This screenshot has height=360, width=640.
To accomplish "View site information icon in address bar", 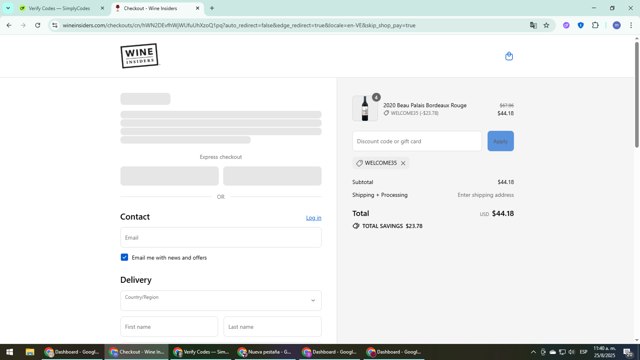I will click(55, 25).
